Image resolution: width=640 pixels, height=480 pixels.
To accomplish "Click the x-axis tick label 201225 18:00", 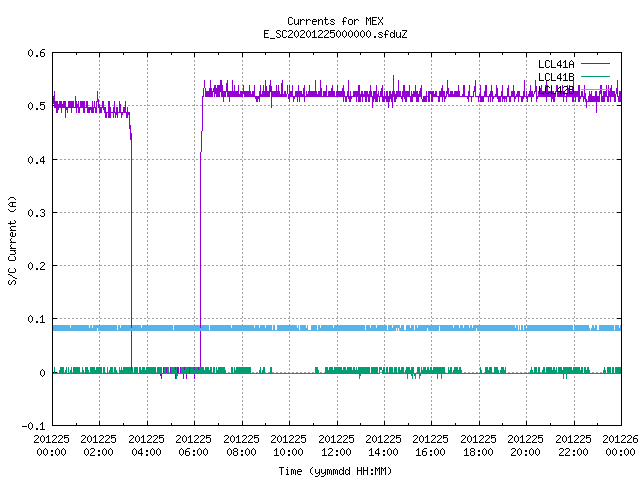I will coord(478,445).
